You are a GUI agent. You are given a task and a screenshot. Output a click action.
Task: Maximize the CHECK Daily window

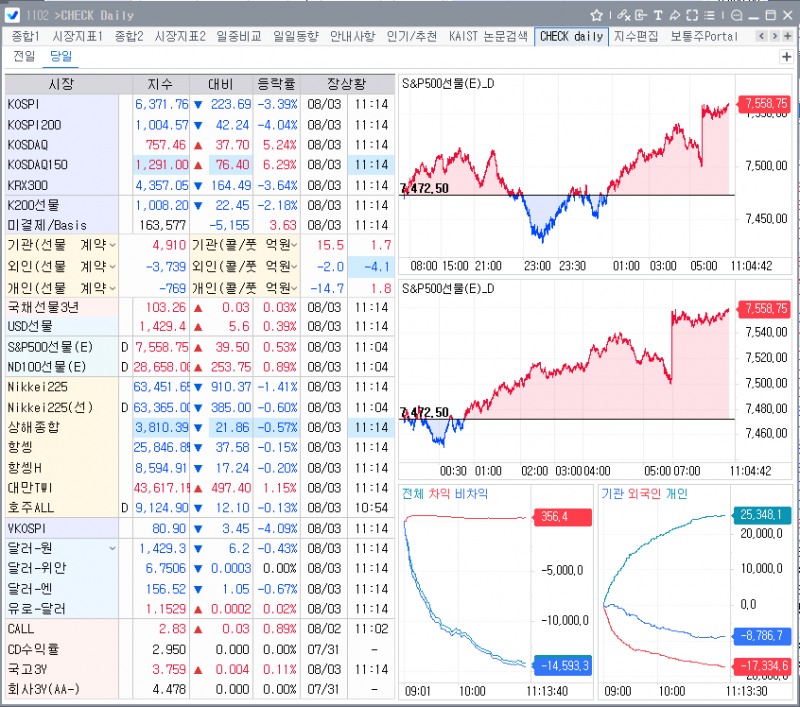click(x=771, y=15)
